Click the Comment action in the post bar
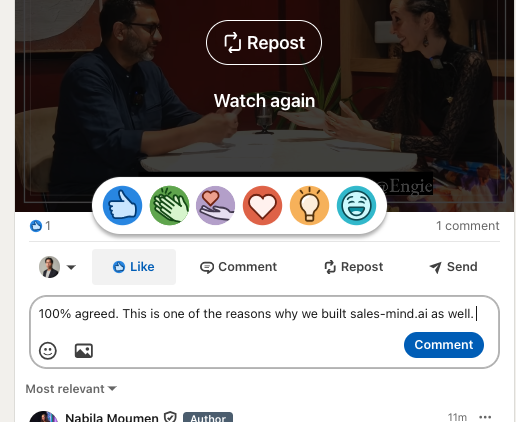 coord(239,267)
